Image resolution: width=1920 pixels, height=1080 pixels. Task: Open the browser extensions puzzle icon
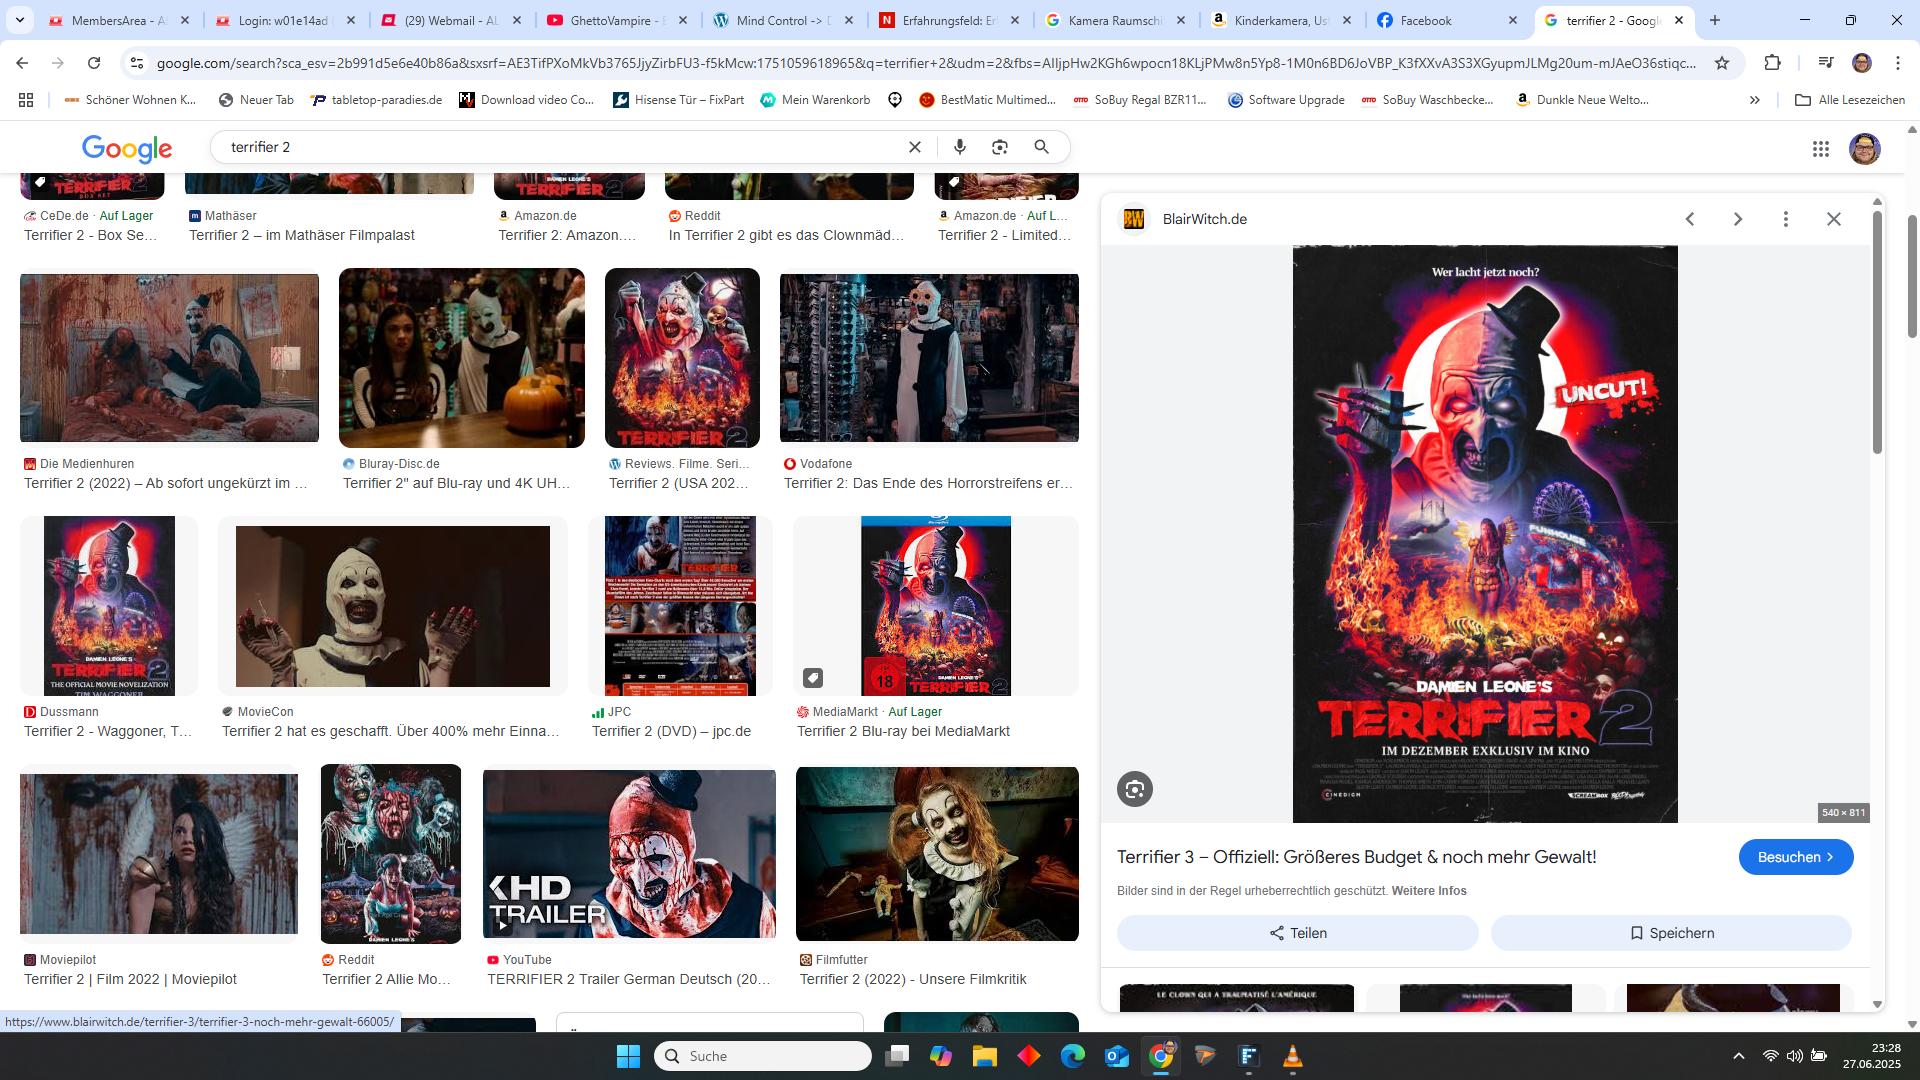click(x=1772, y=63)
